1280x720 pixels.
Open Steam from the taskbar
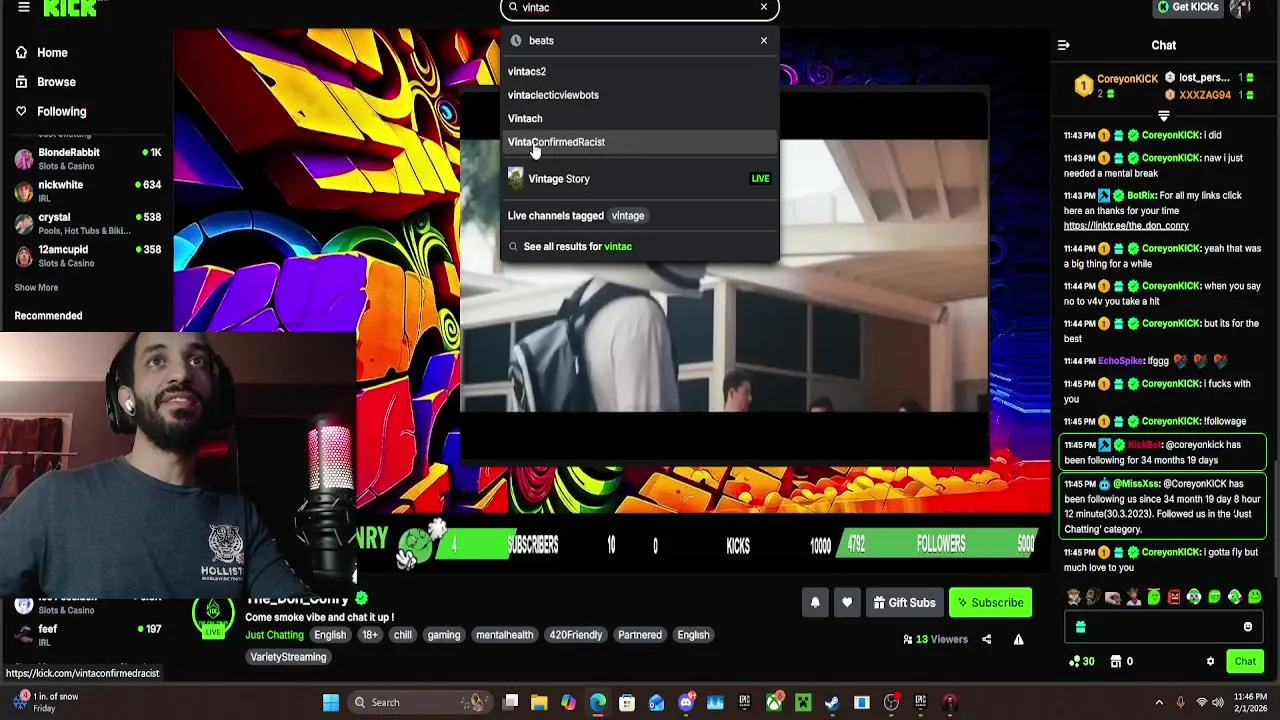(x=832, y=703)
